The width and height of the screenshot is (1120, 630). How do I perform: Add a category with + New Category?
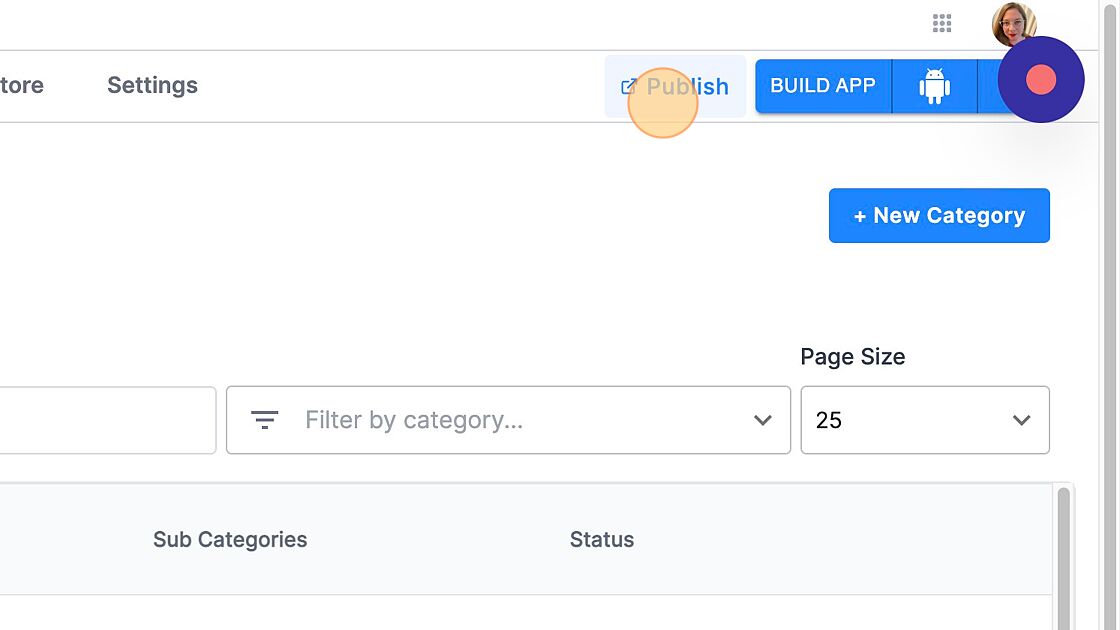939,216
